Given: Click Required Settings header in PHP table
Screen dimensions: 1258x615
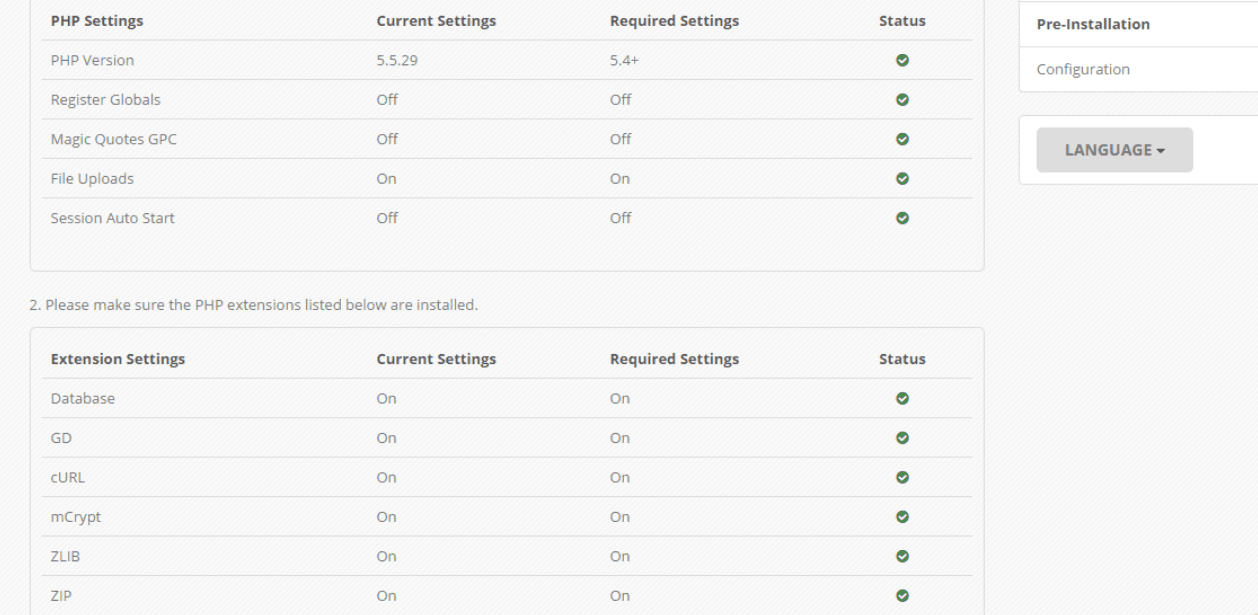Looking at the screenshot, I should pyautogui.click(x=674, y=21).
